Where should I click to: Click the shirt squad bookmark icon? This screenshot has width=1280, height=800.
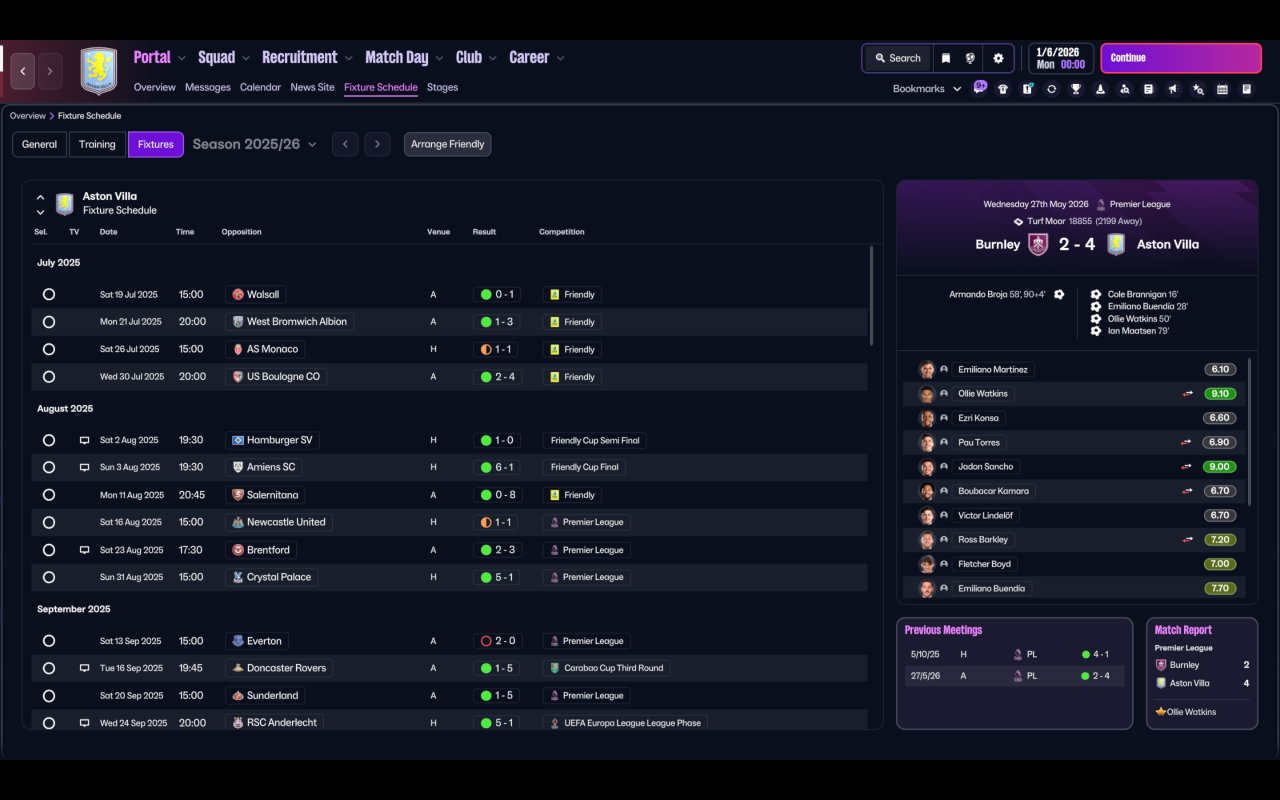click(x=1003, y=89)
